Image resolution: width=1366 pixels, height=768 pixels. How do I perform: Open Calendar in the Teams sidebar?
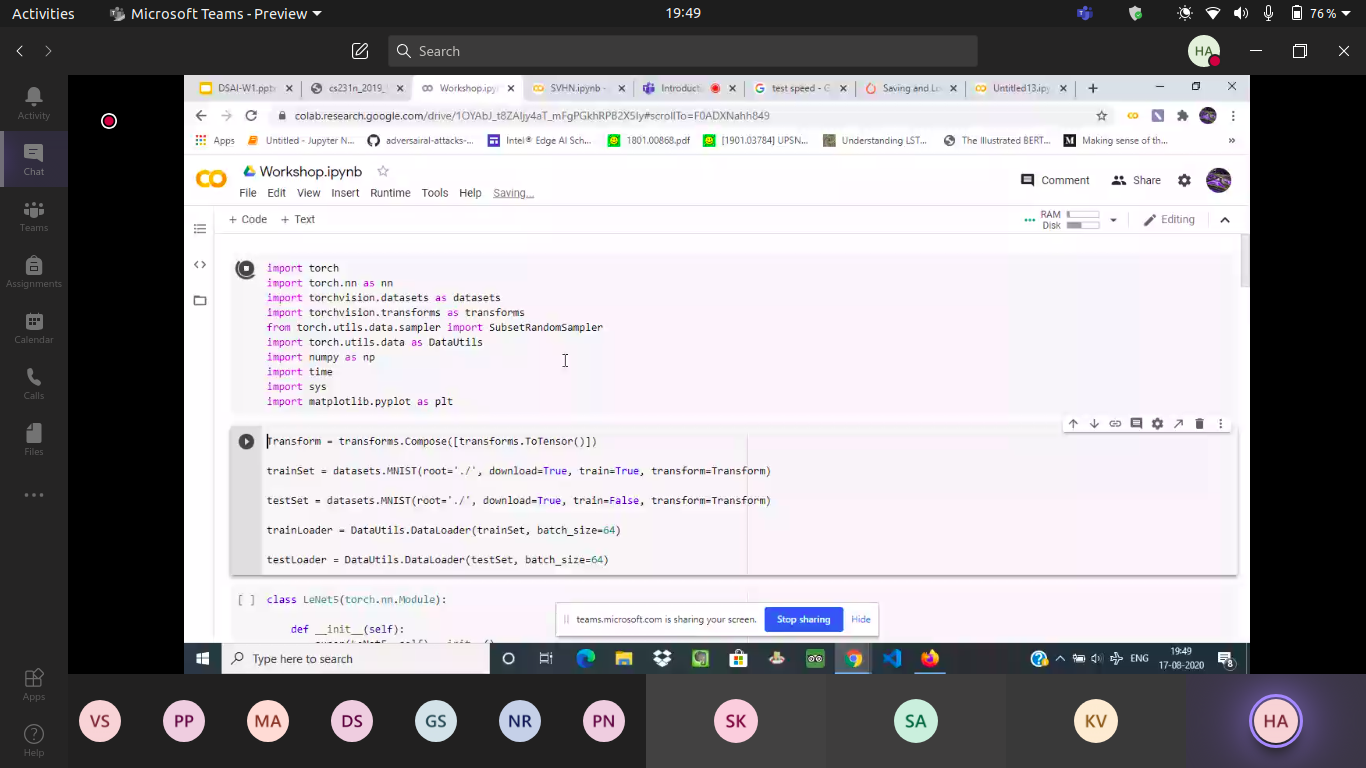pos(33,327)
